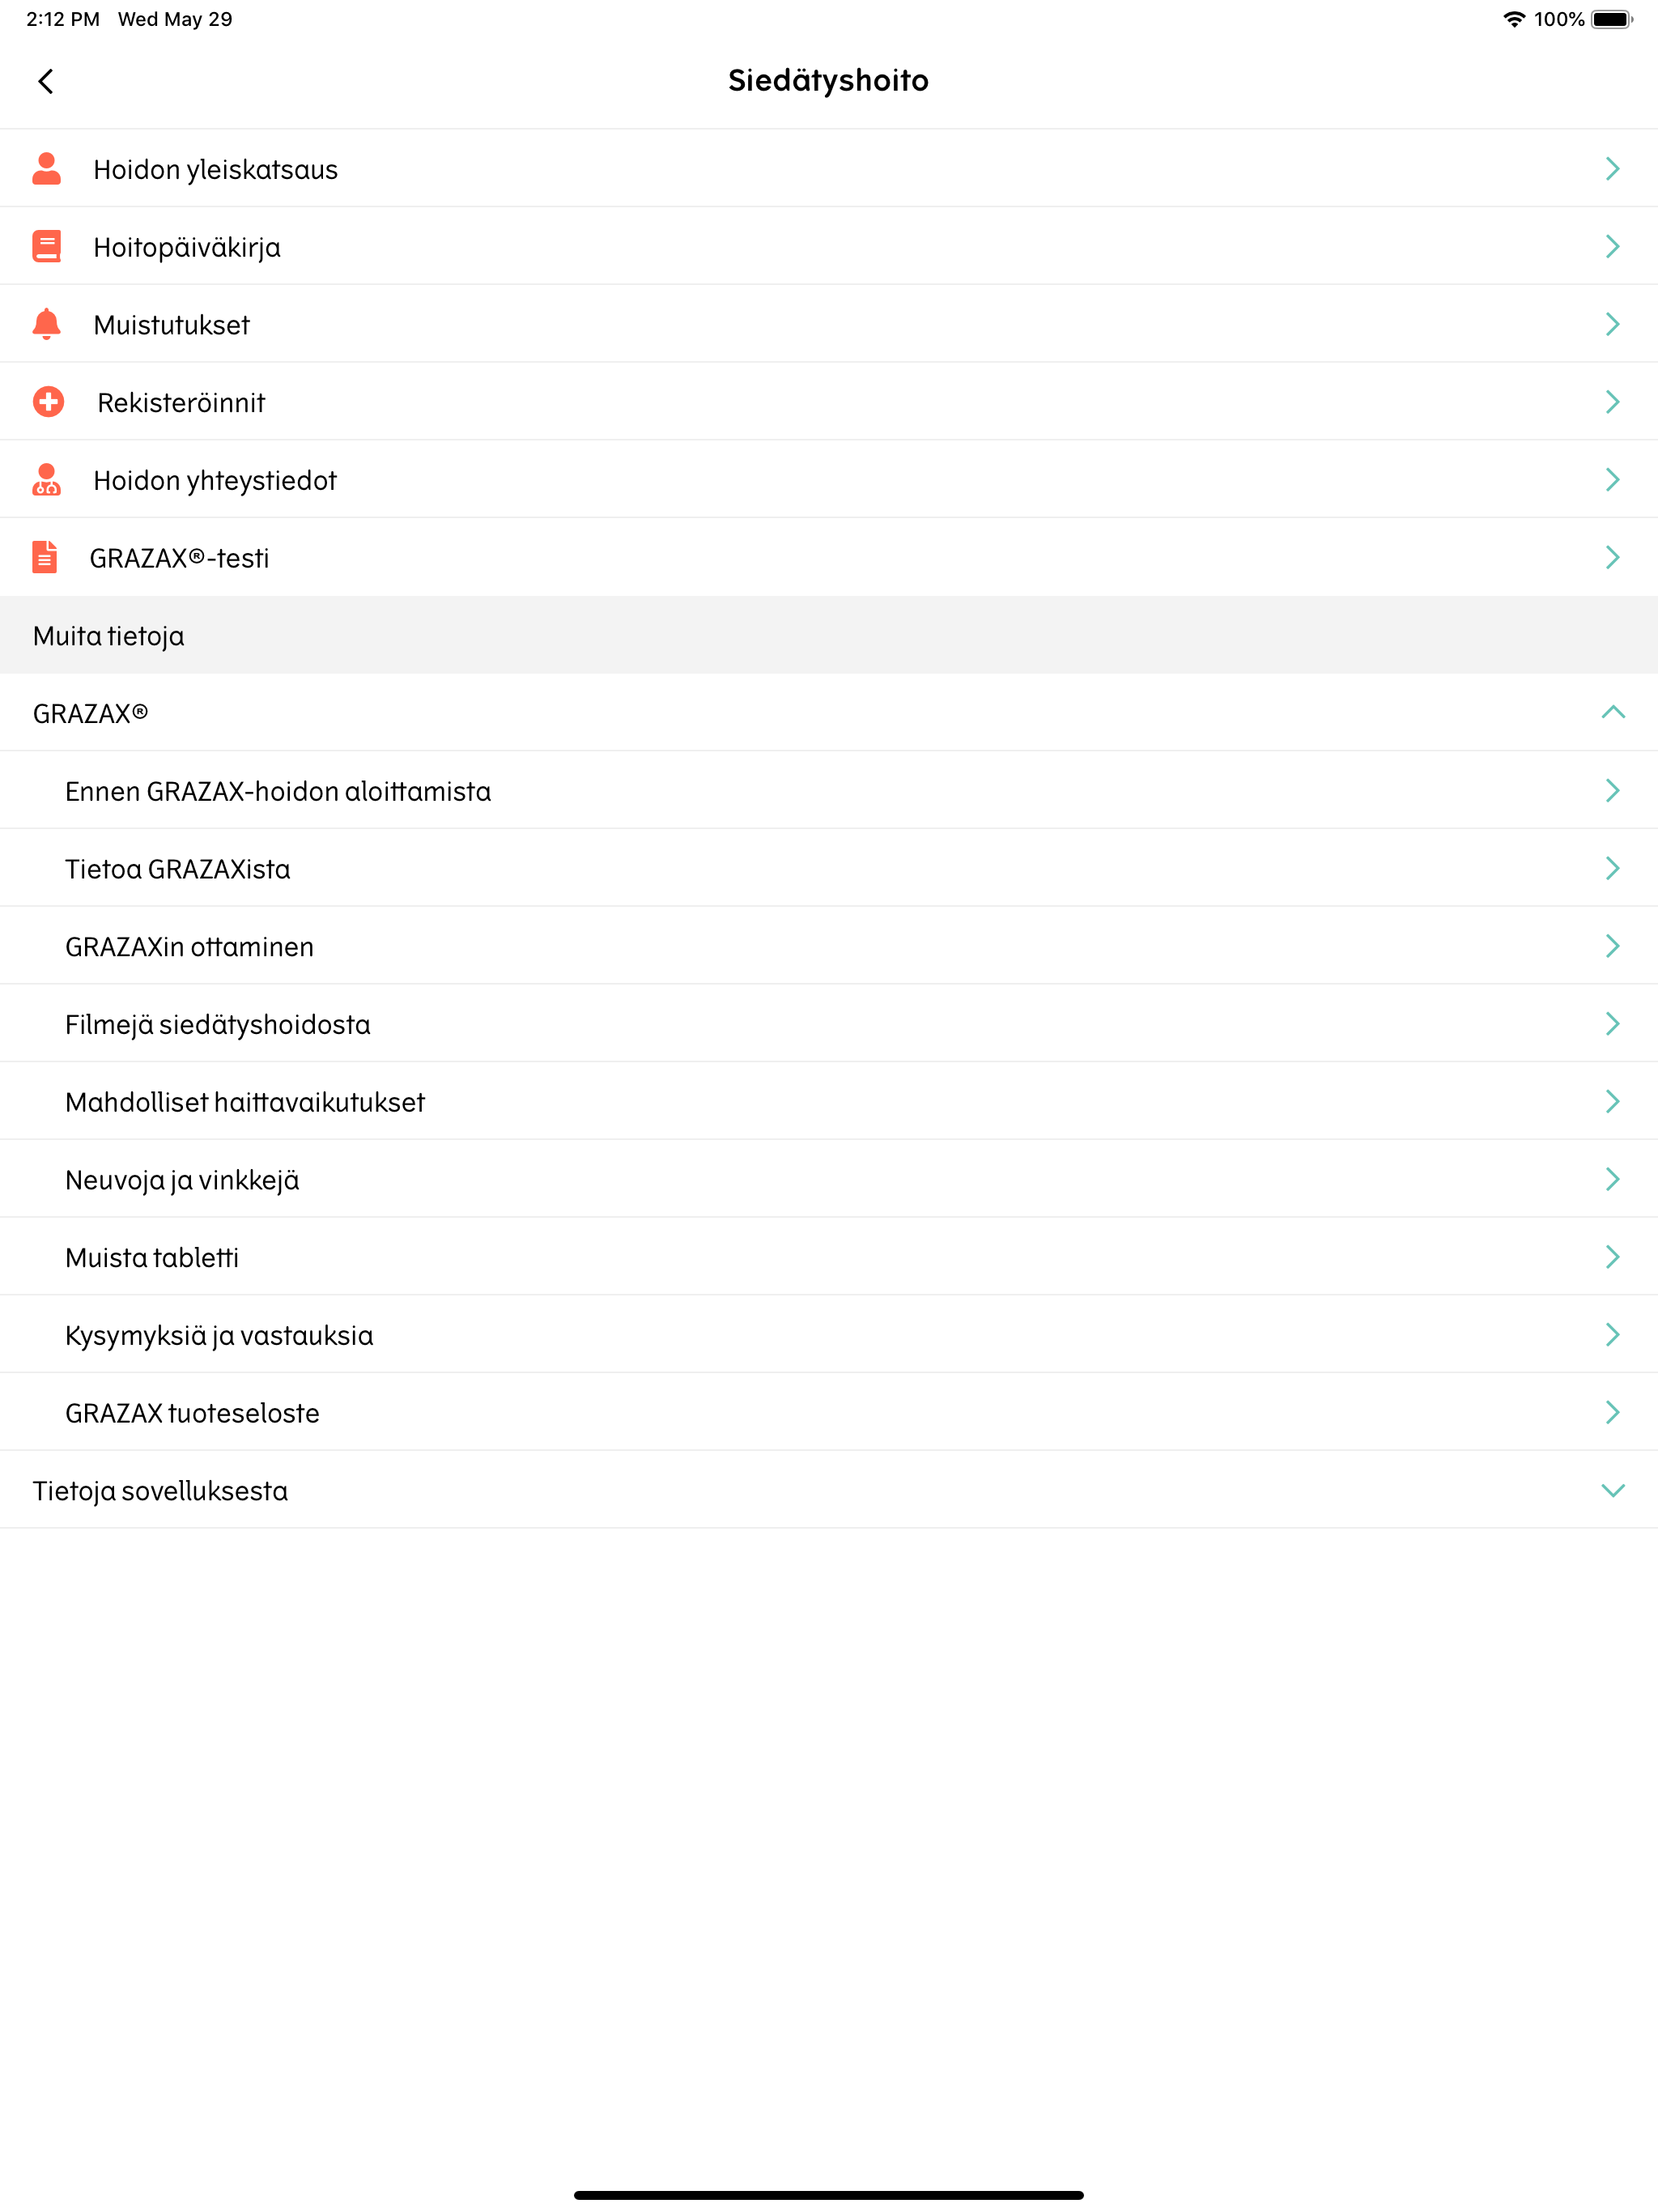
Task: Click the person icon for Hoidon yleiskatsaus
Action: coord(46,168)
